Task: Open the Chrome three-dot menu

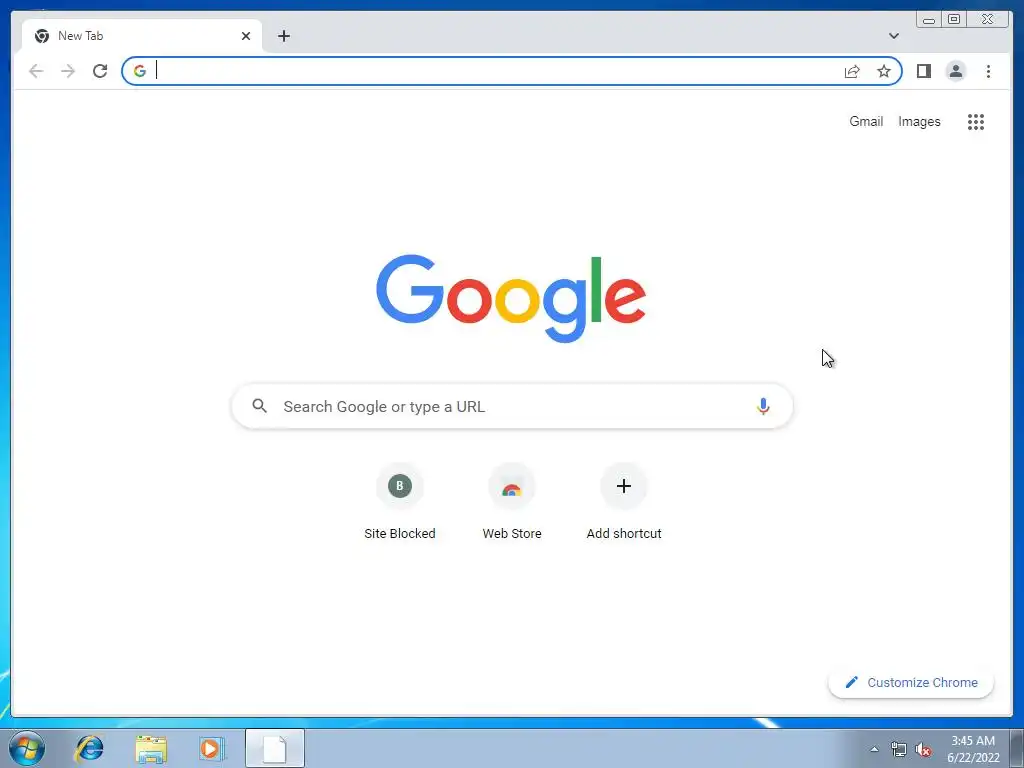Action: point(988,71)
